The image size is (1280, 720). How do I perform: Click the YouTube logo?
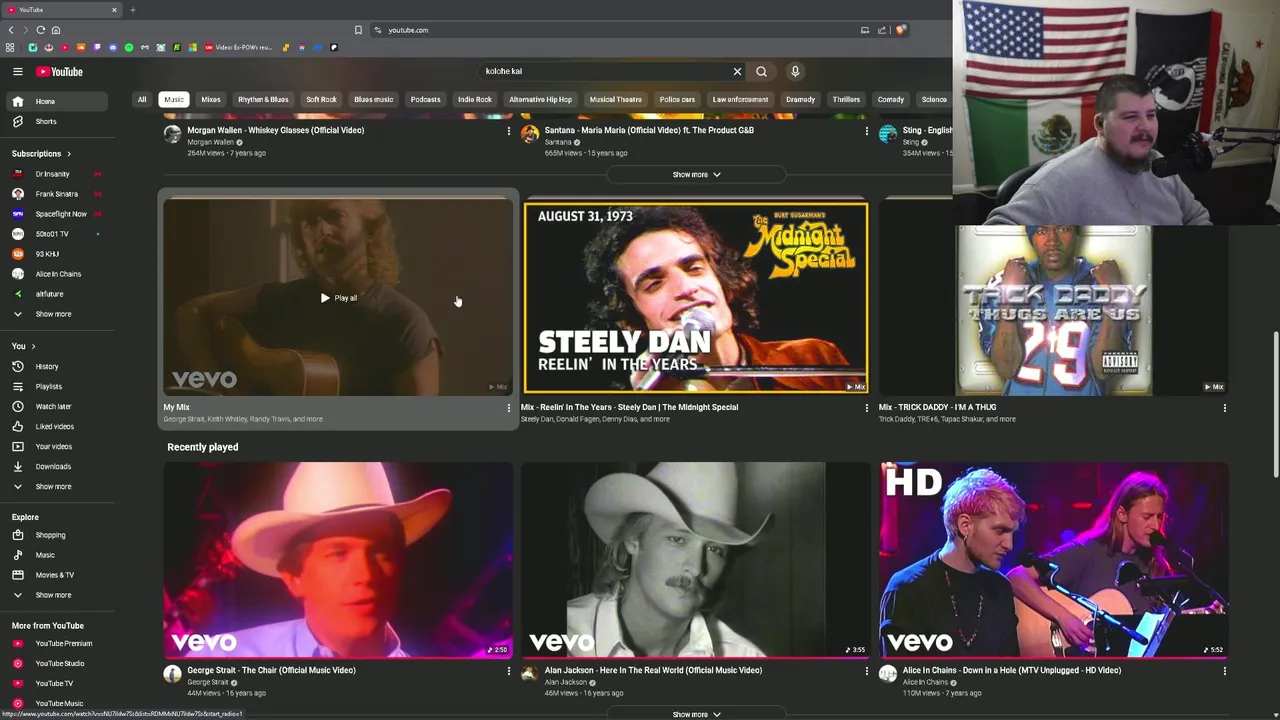point(60,72)
